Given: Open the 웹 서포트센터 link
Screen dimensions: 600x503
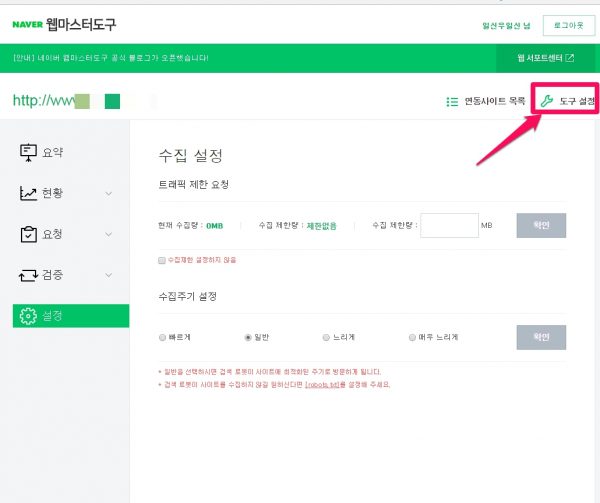Looking at the screenshot, I should point(545,58).
